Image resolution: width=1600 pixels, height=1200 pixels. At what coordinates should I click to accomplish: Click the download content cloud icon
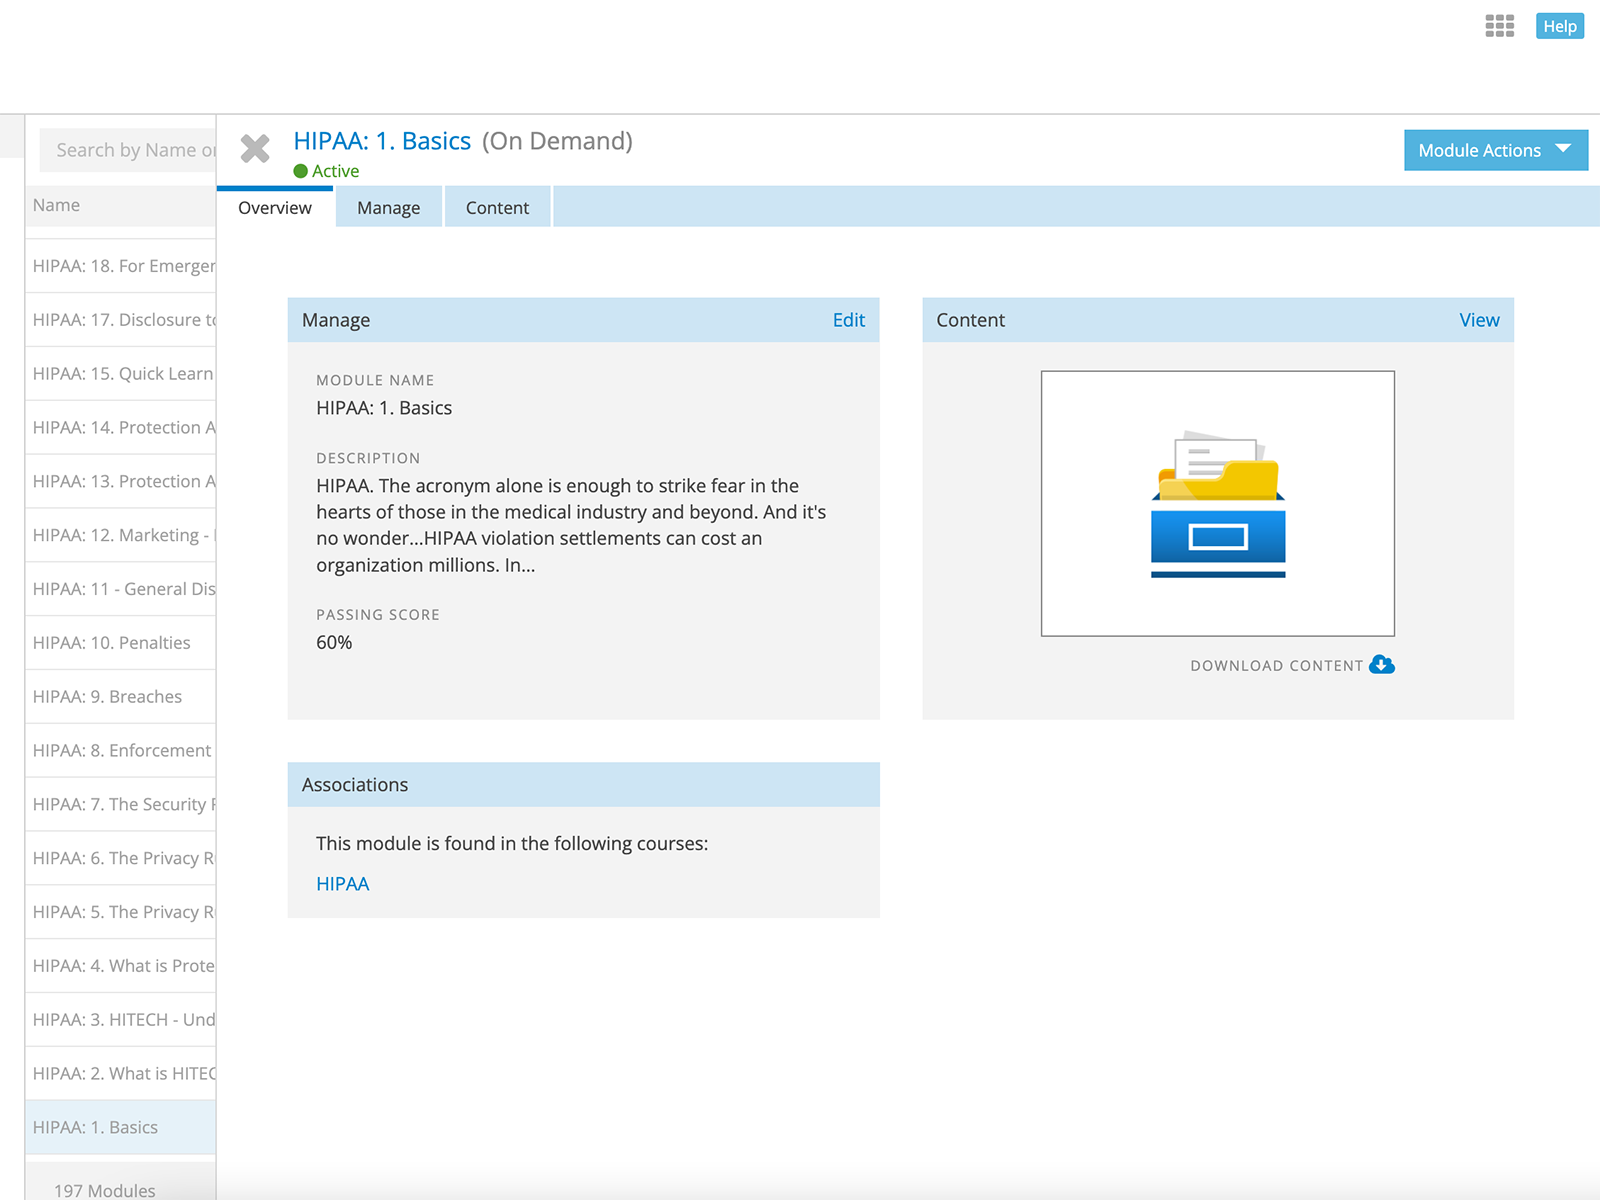pos(1382,665)
